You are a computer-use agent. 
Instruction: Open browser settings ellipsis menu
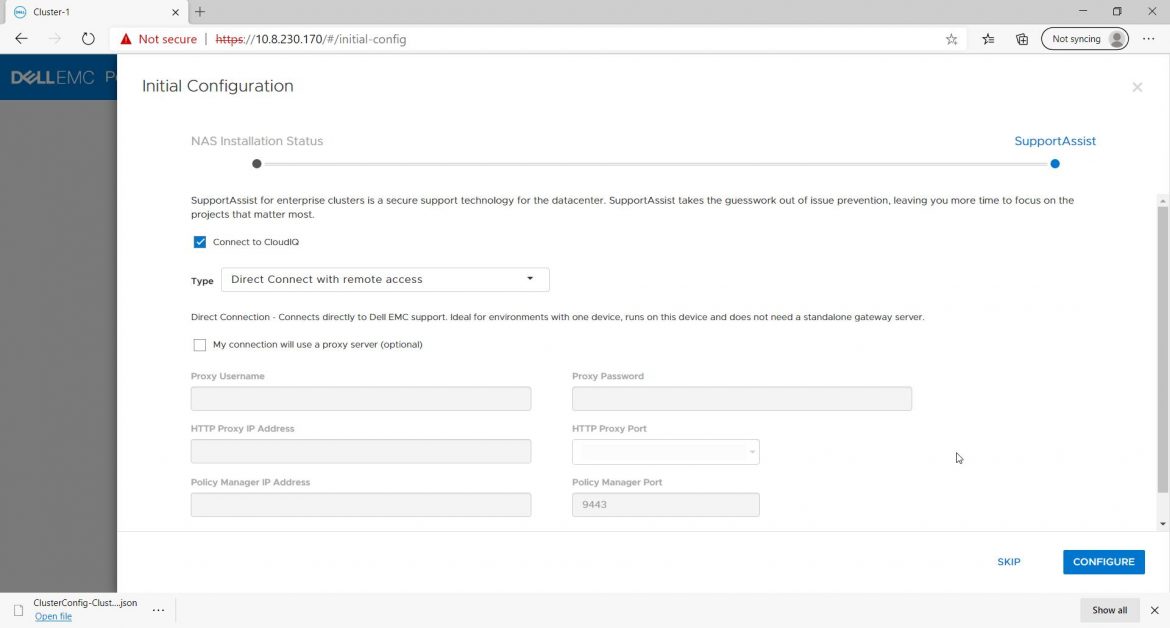(1148, 39)
